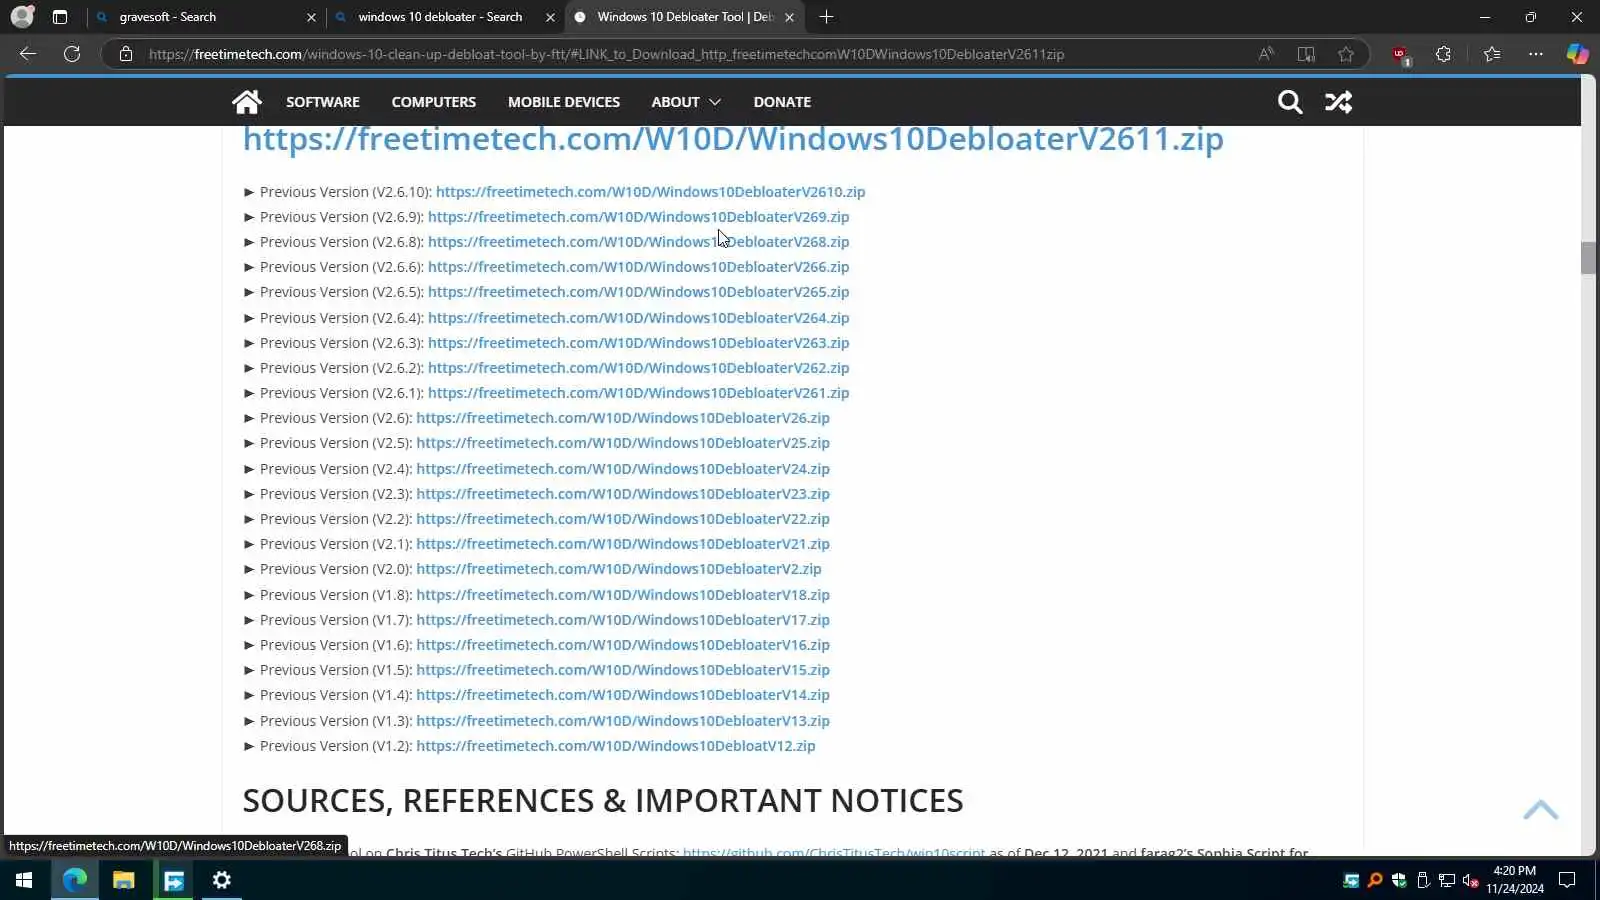Download Windows10DebloaterV26.zip link

623,418
